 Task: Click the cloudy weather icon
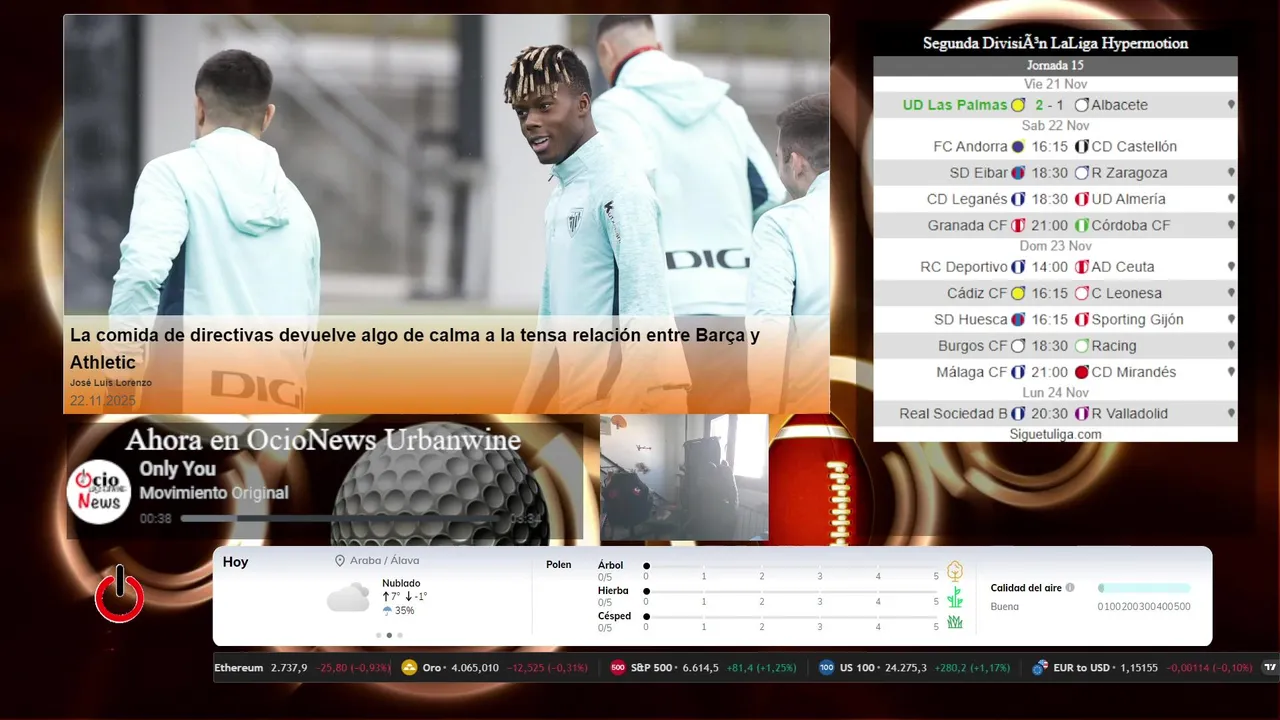(348, 598)
